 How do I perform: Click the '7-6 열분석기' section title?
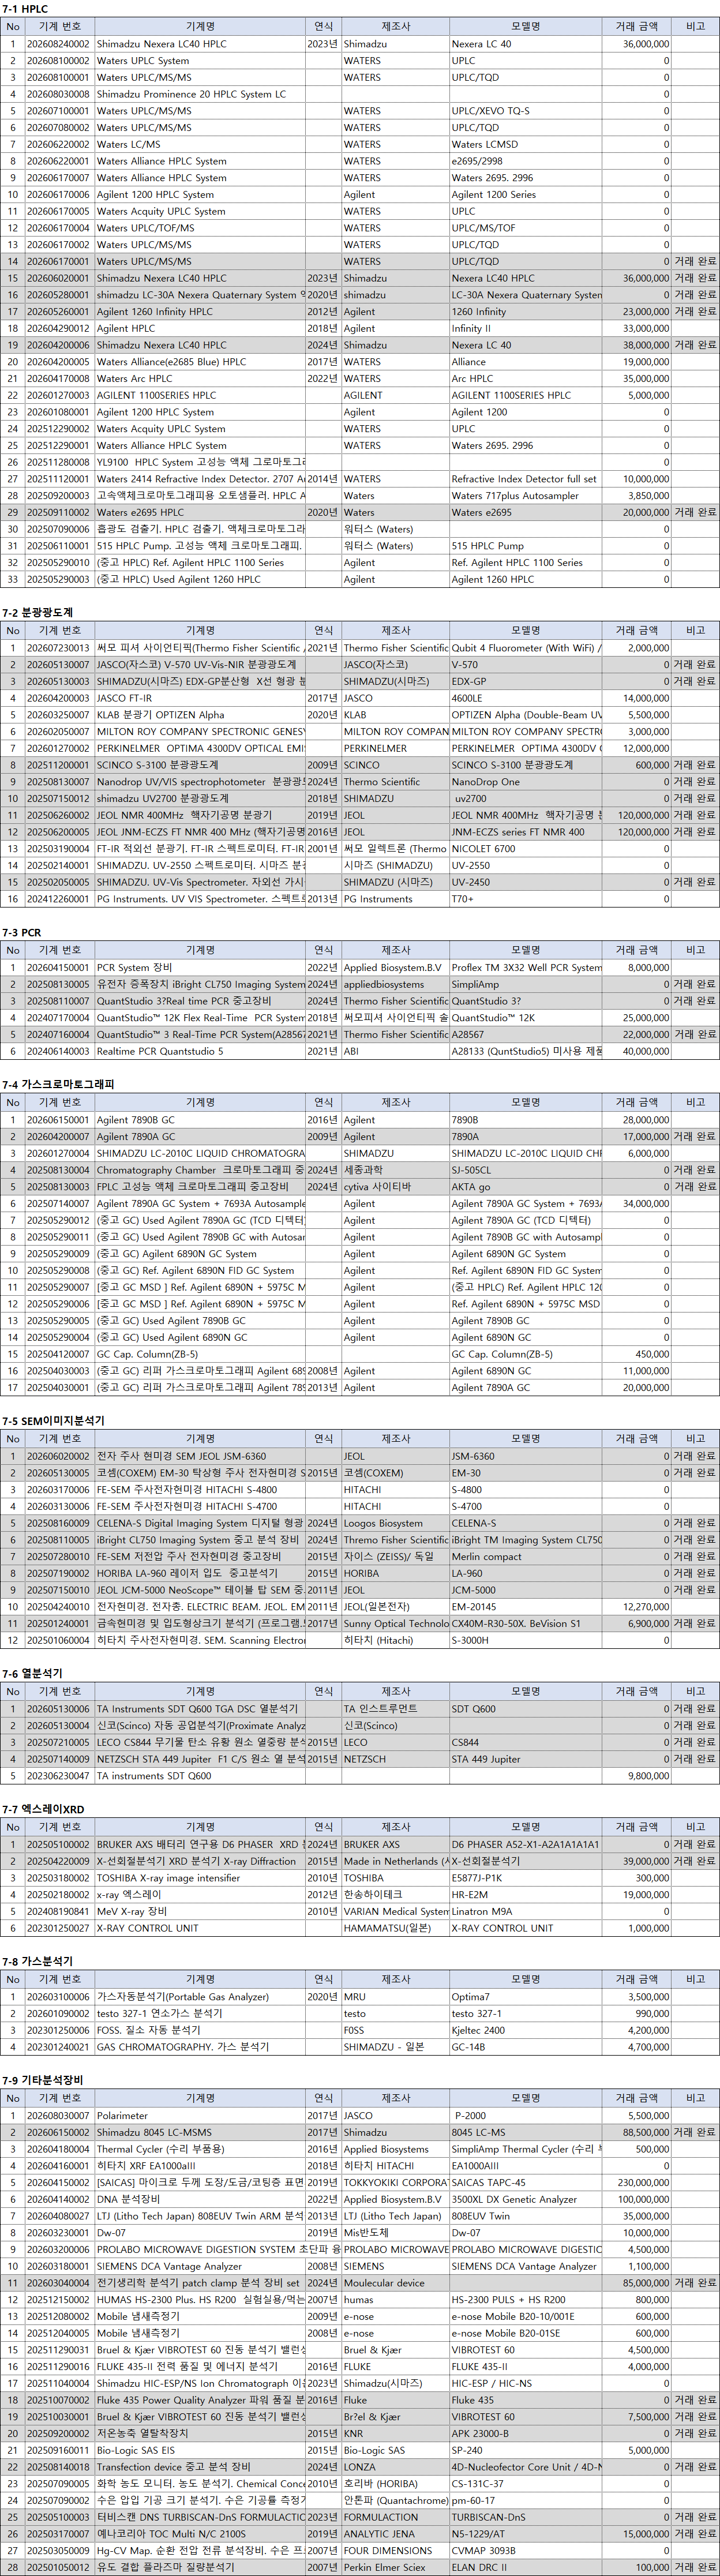coord(32,1673)
